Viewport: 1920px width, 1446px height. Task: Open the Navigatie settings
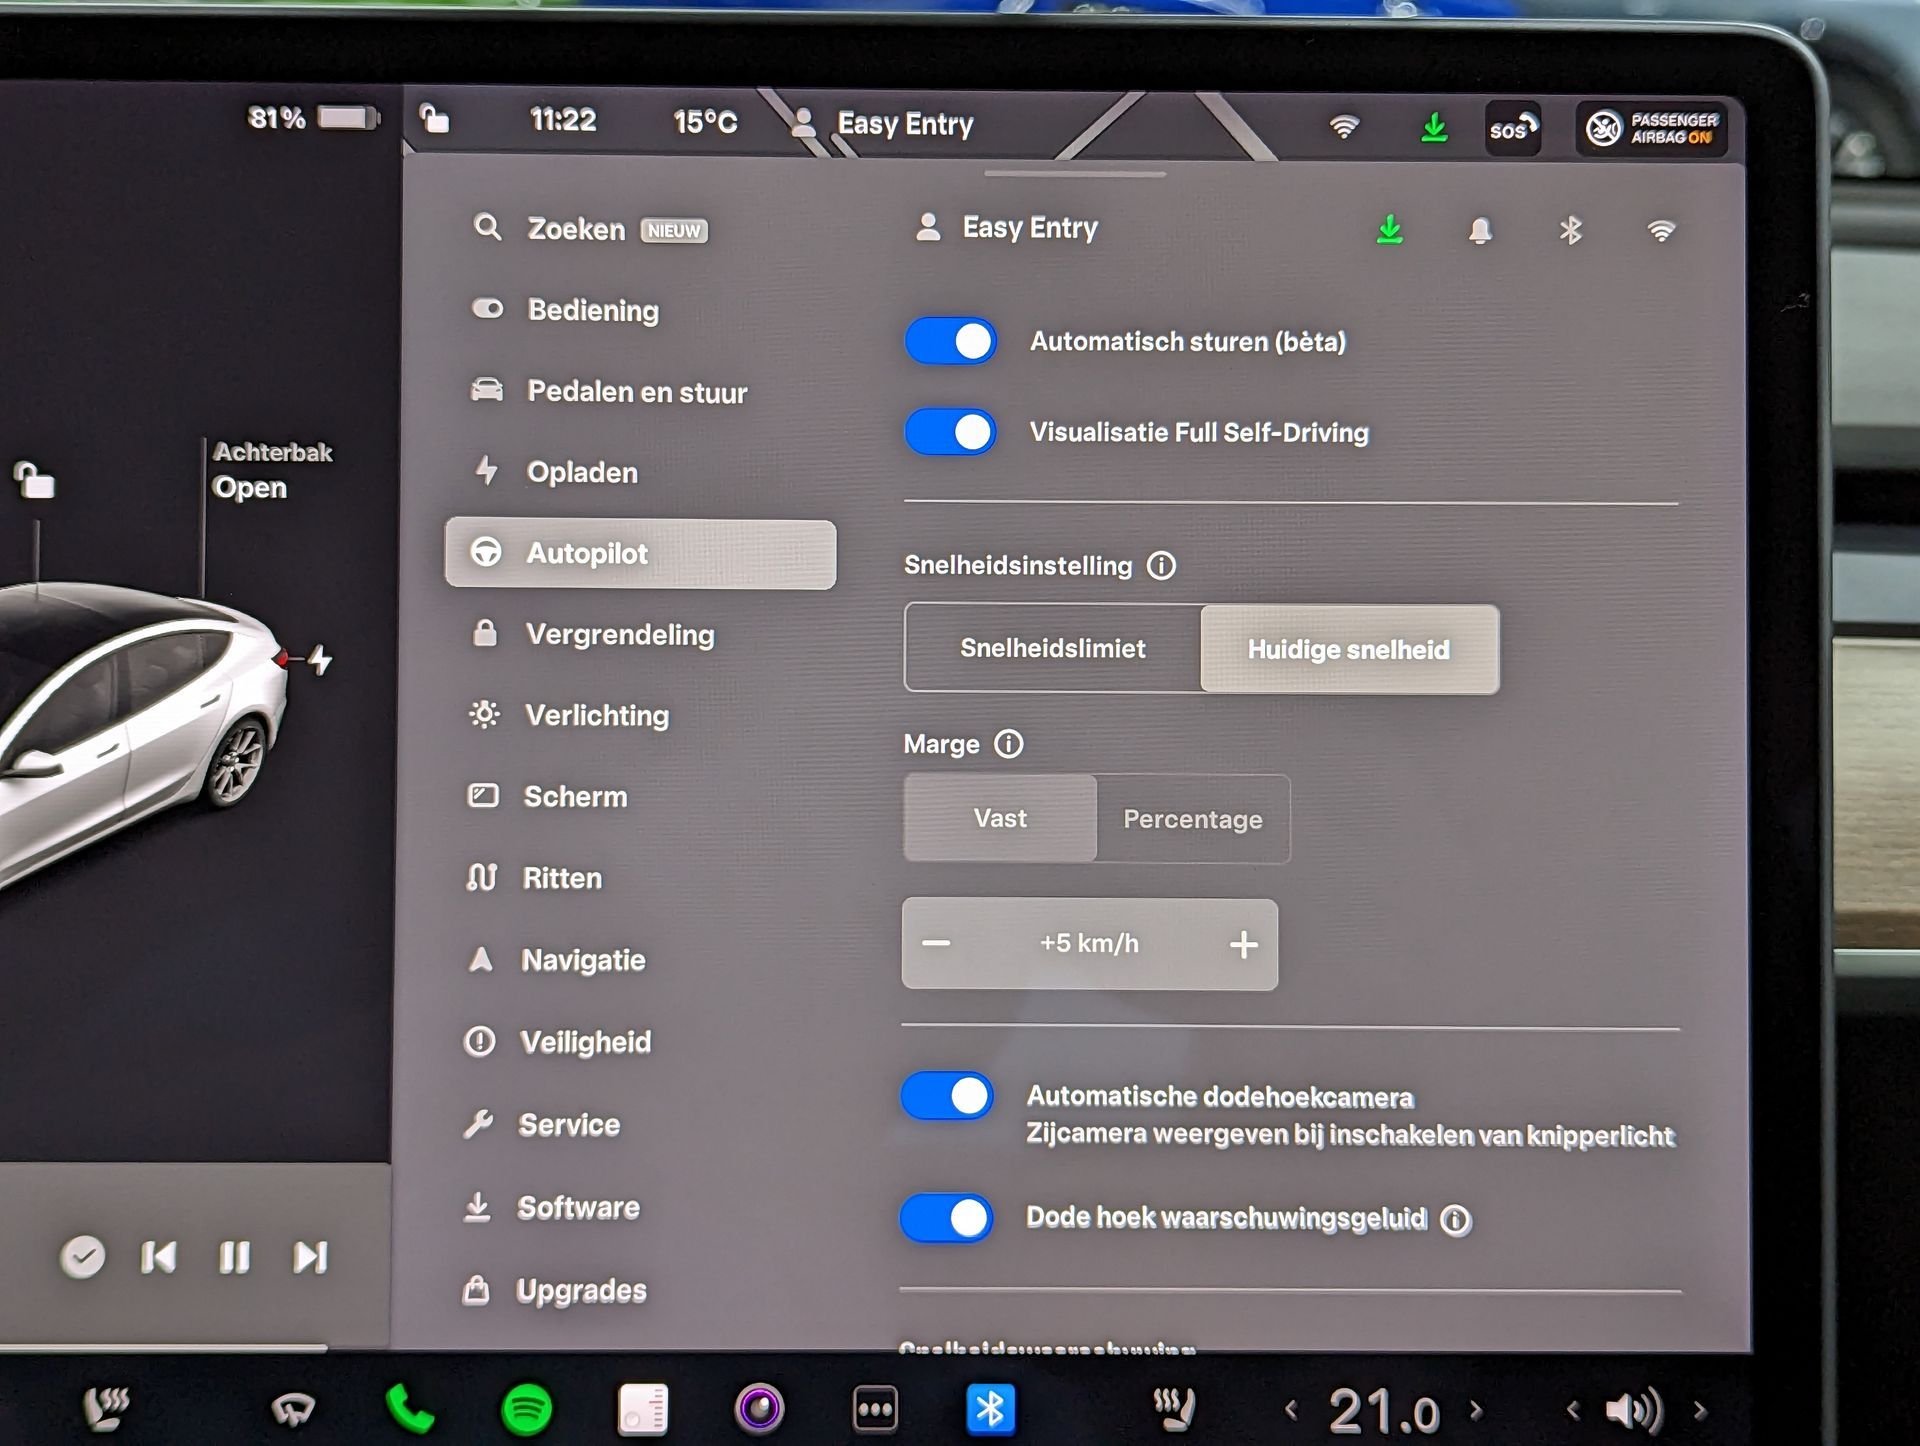click(x=555, y=960)
